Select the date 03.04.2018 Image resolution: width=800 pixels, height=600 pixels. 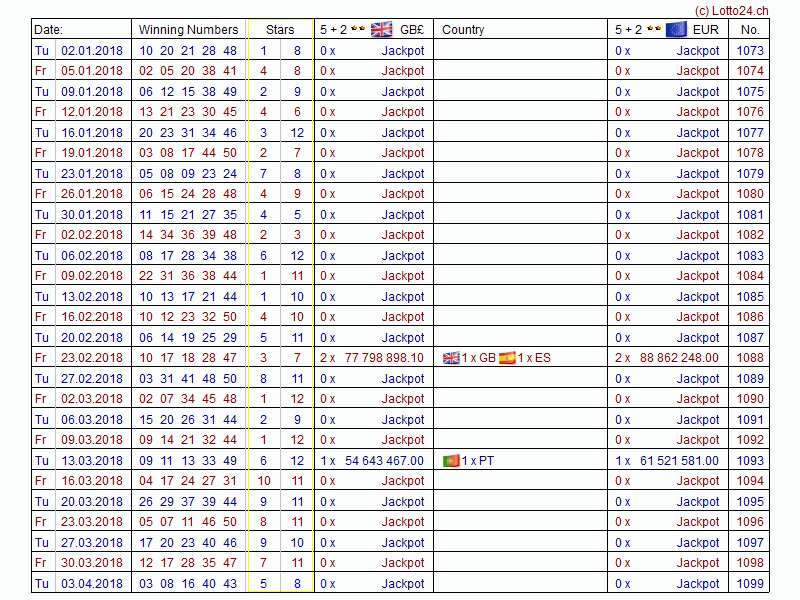point(92,584)
